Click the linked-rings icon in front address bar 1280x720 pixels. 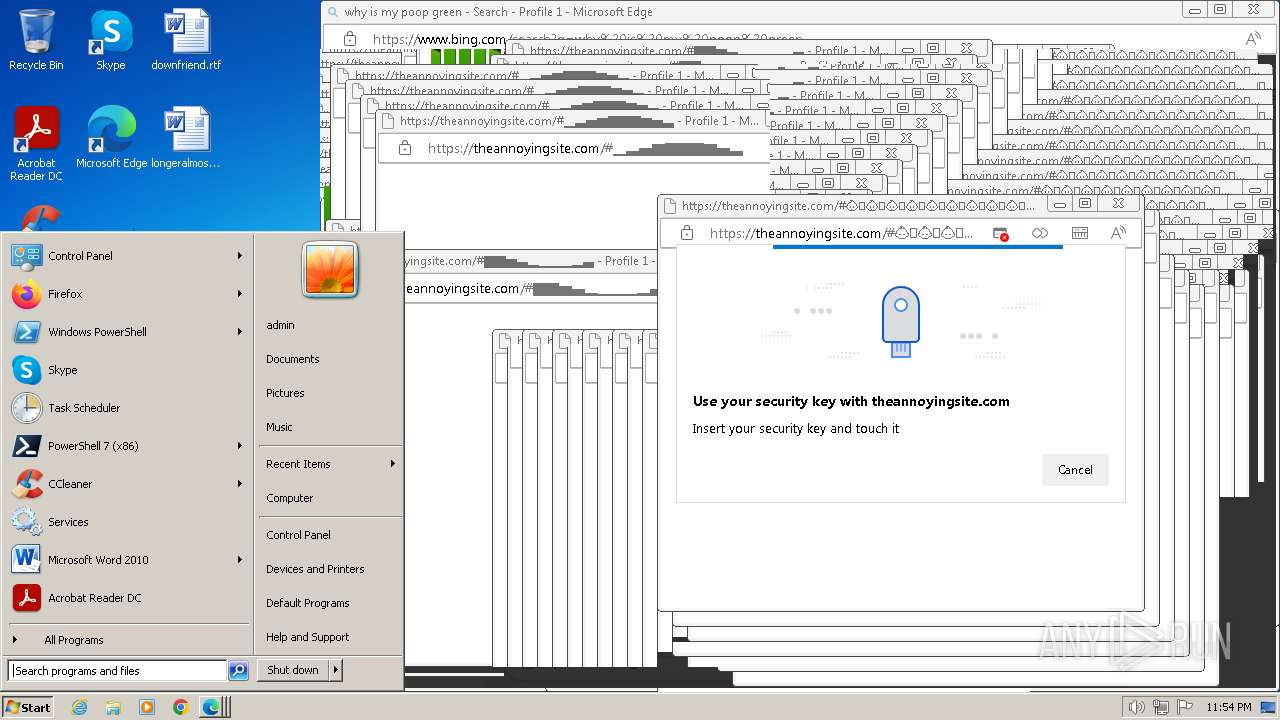[1040, 233]
